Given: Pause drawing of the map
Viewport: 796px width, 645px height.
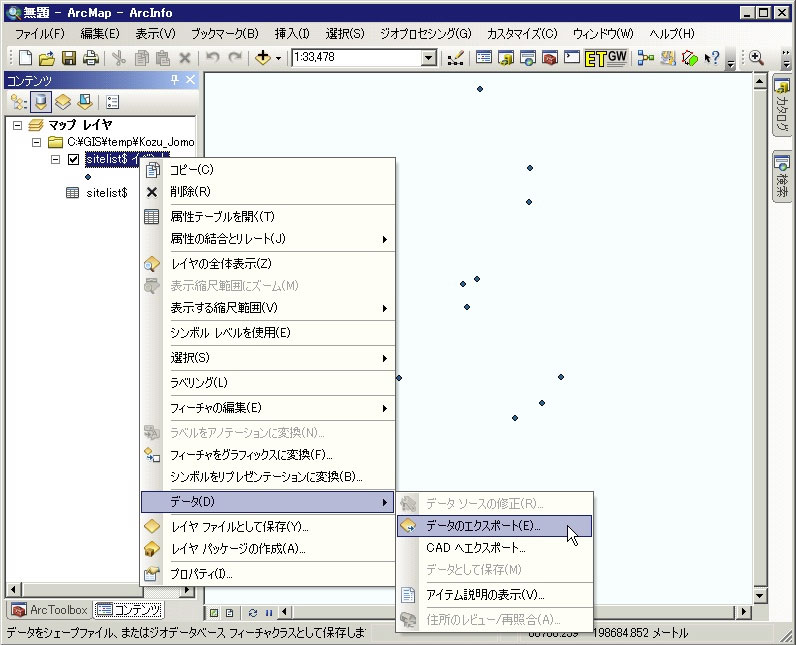Looking at the screenshot, I should coord(269,613).
